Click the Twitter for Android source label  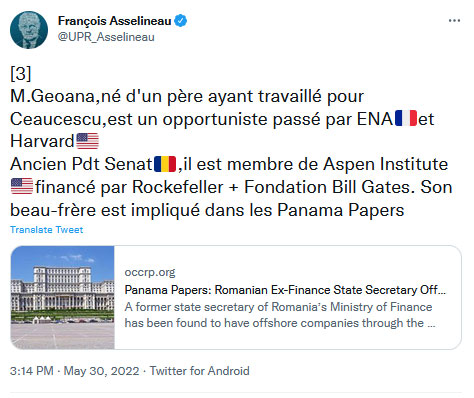tap(199, 371)
